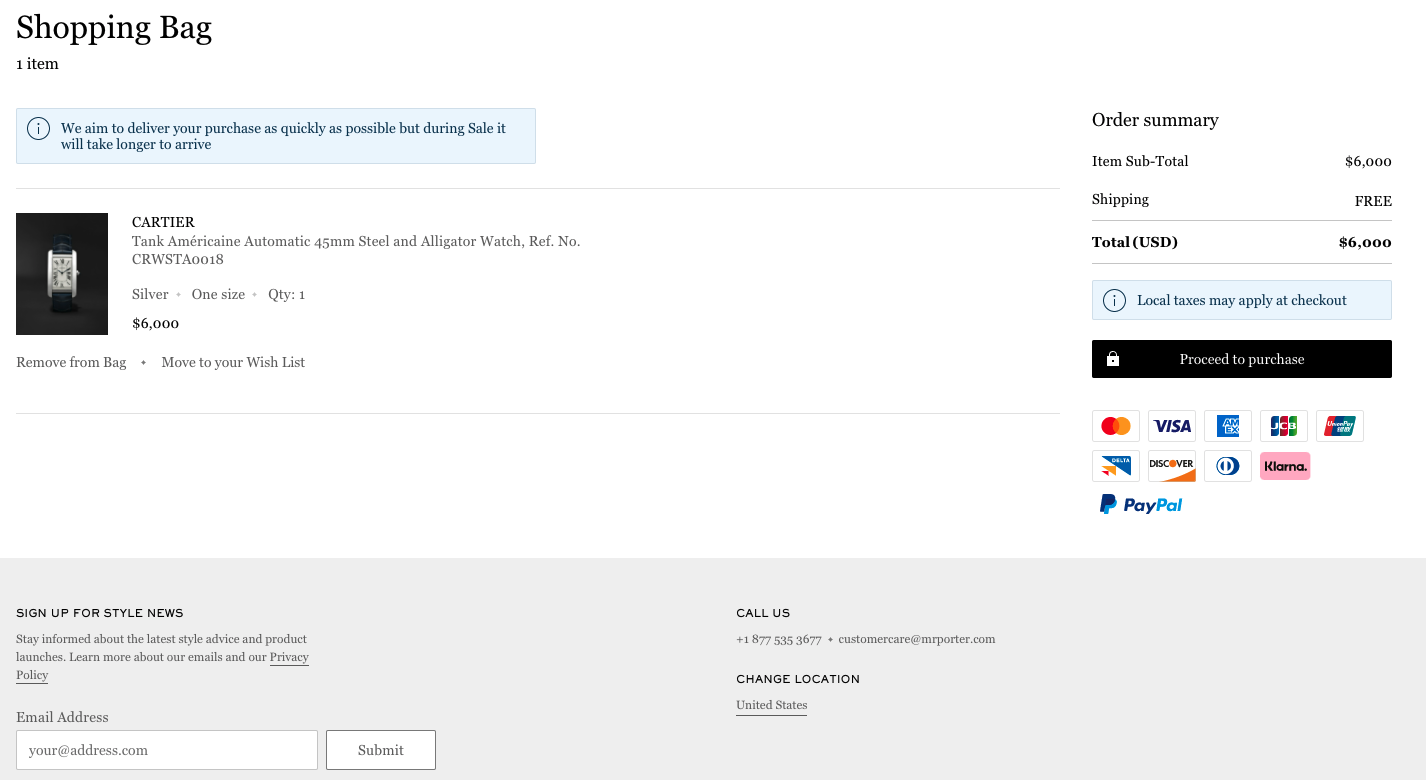Image resolution: width=1426 pixels, height=780 pixels.
Task: Click the Order summary heading
Action: click(1155, 120)
